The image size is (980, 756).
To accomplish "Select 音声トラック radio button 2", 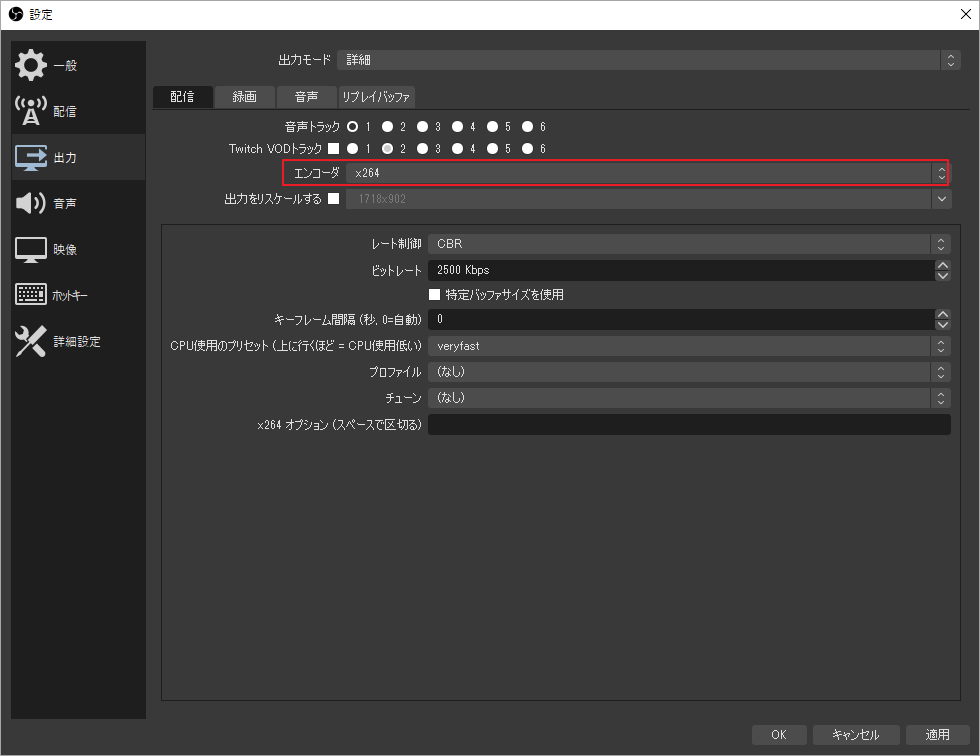I will [388, 127].
